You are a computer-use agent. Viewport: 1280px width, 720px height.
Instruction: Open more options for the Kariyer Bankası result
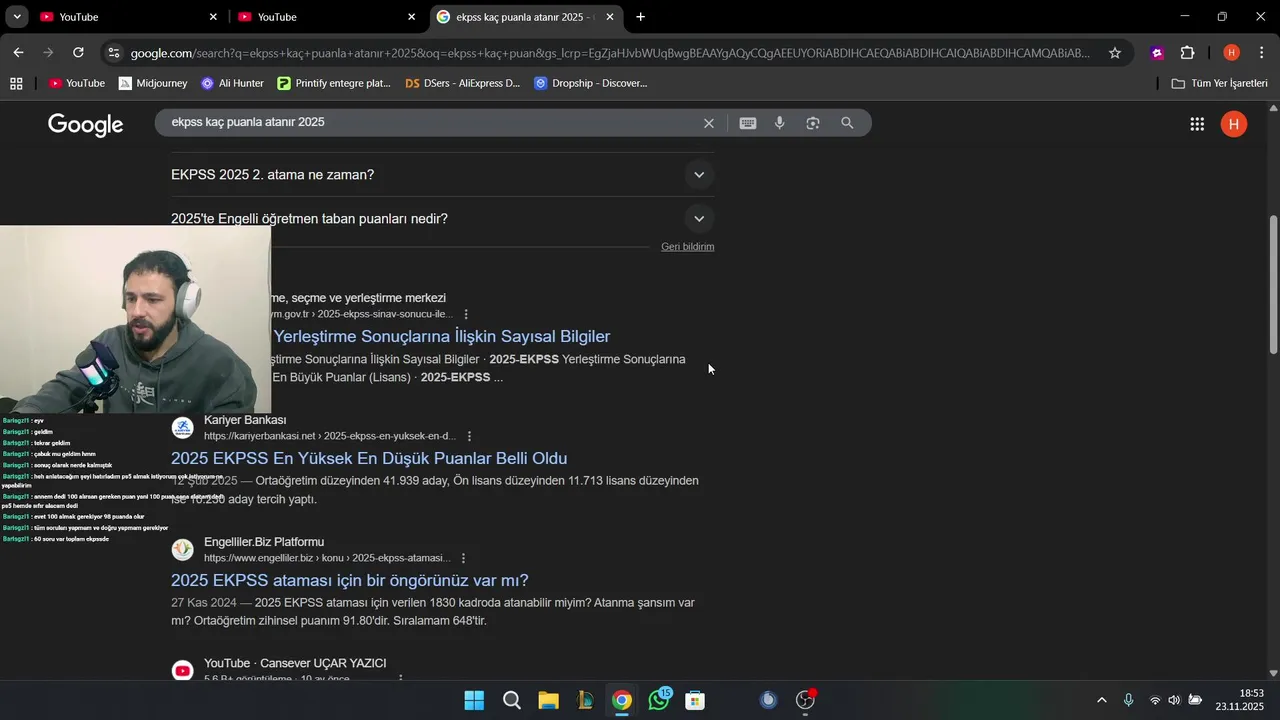click(469, 436)
